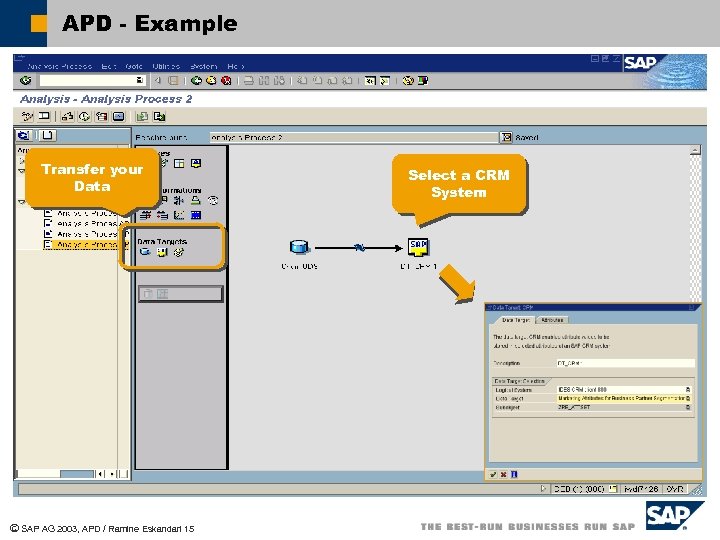Select the table data source icon in the palette
Viewport: 720px width, 540px height.
[x=179, y=163]
